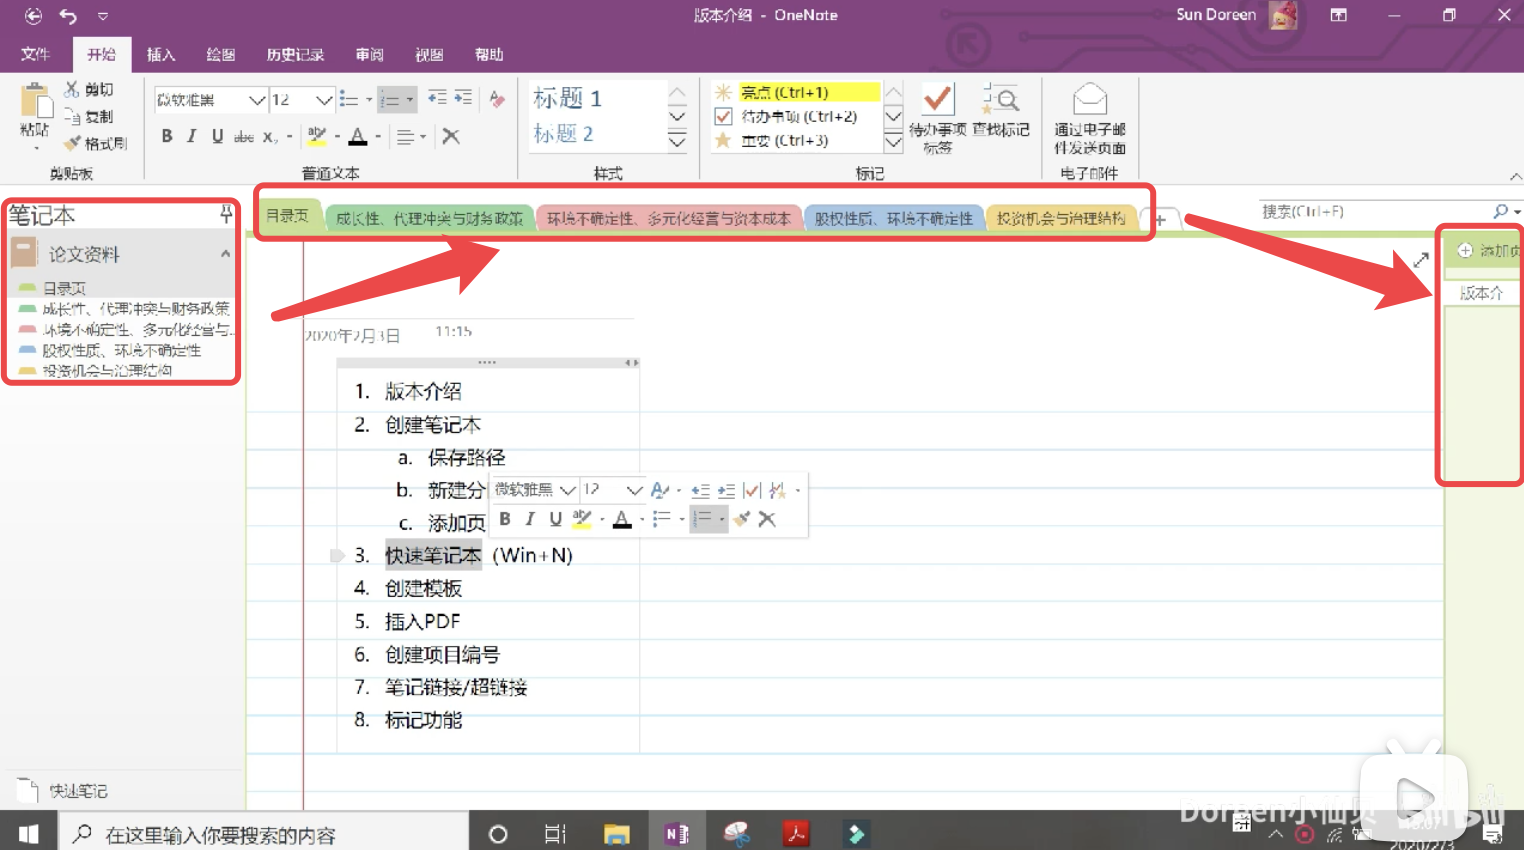Click the Styles icon in floating mini toolbar
This screenshot has height=850, width=1524.
point(659,490)
